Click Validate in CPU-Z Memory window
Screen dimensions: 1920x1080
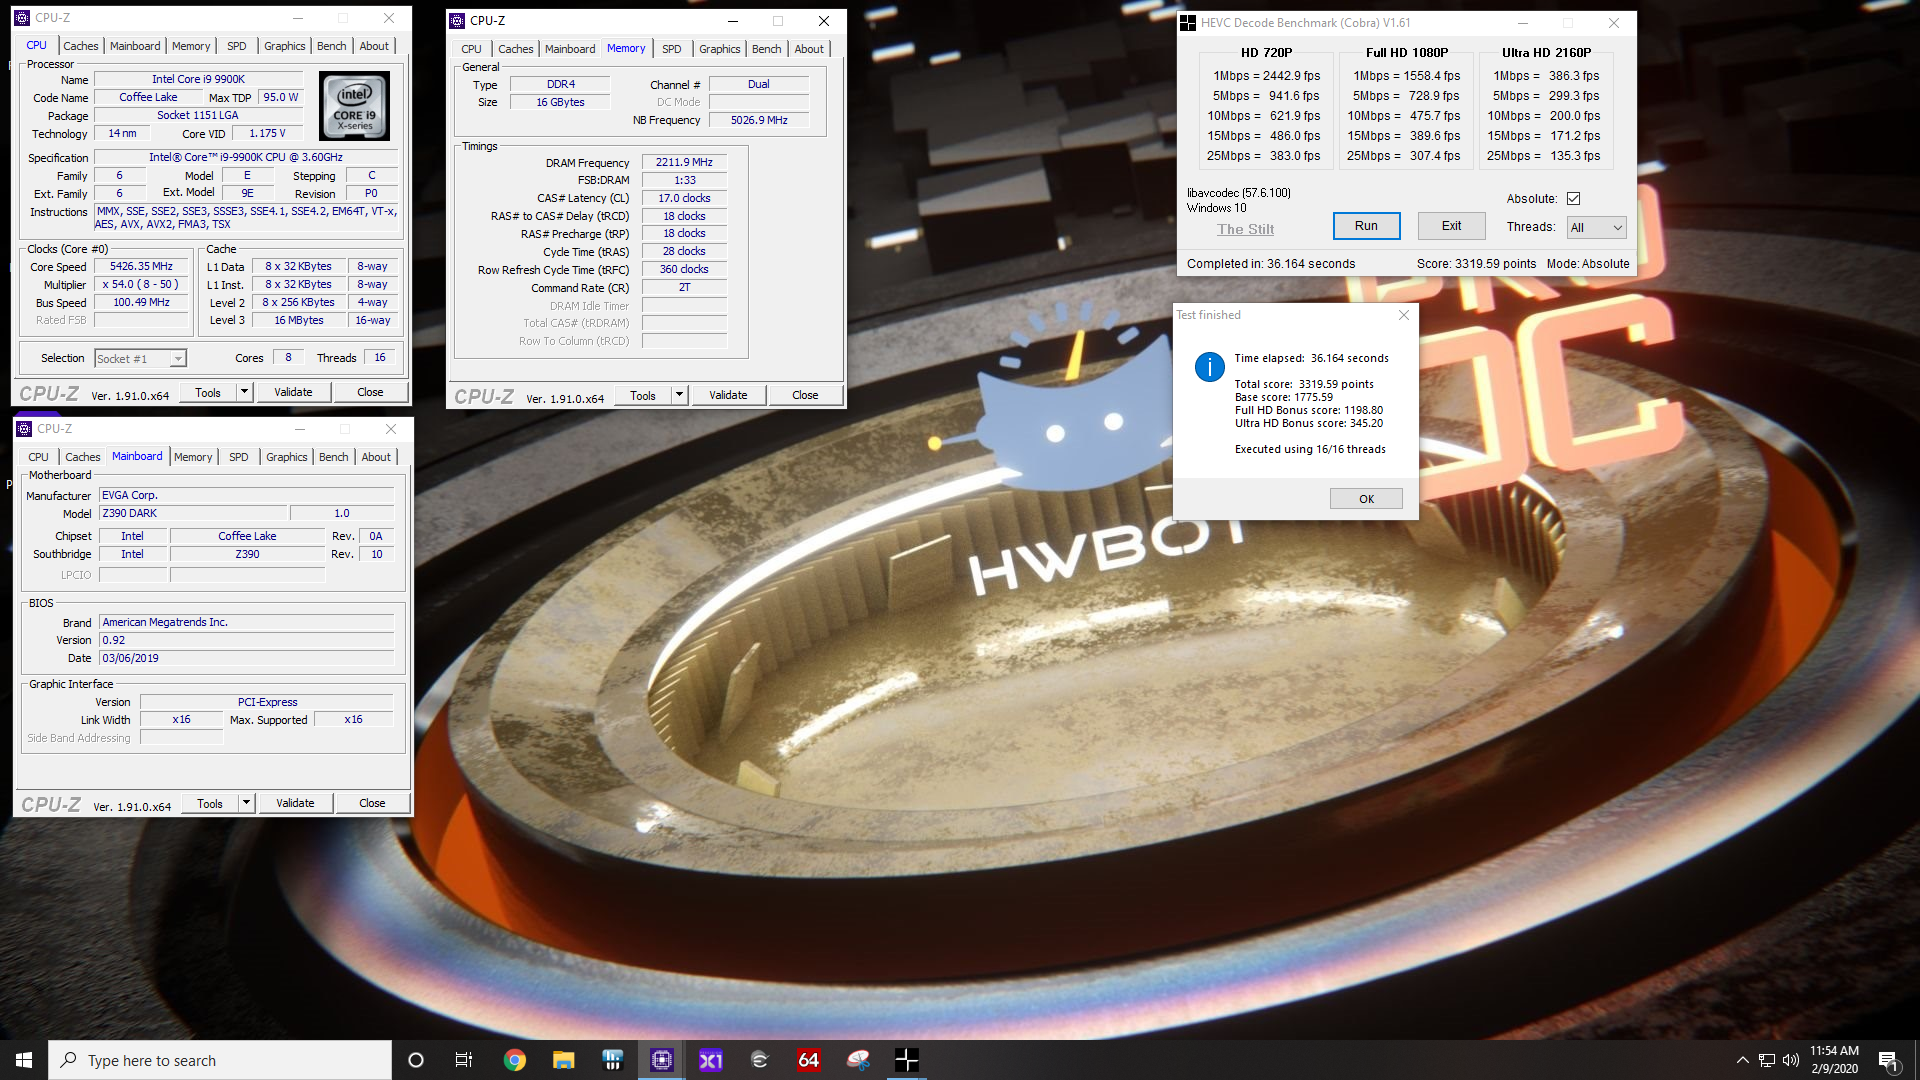point(729,395)
